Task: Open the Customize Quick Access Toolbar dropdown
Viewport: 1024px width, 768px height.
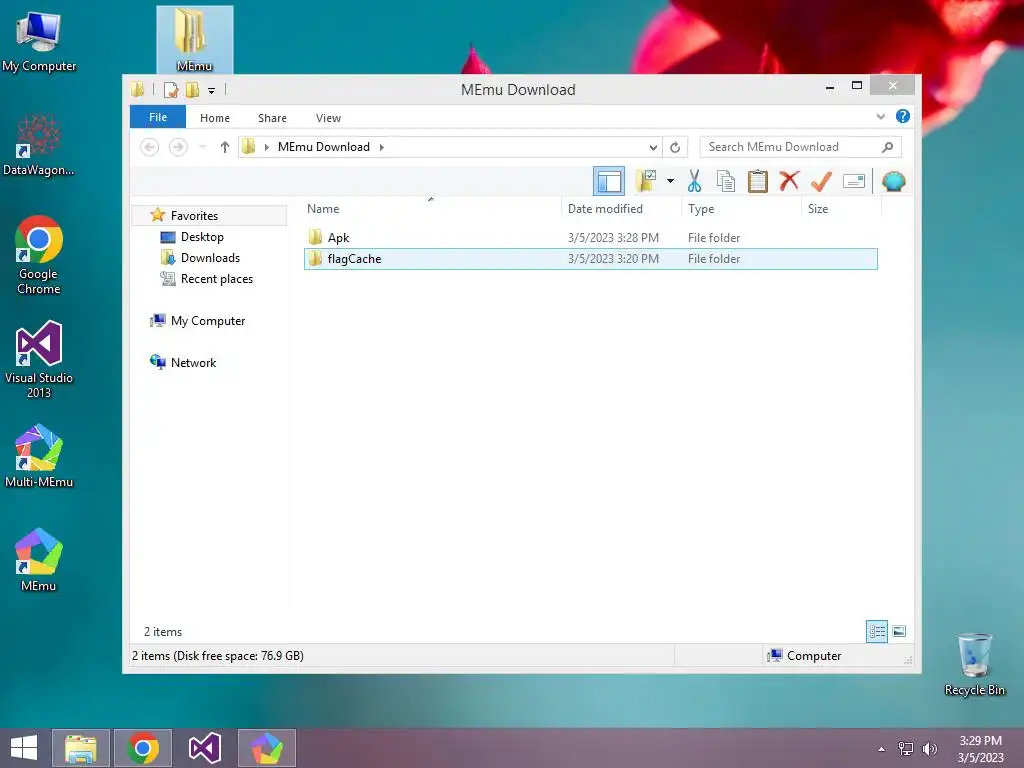Action: [x=212, y=91]
